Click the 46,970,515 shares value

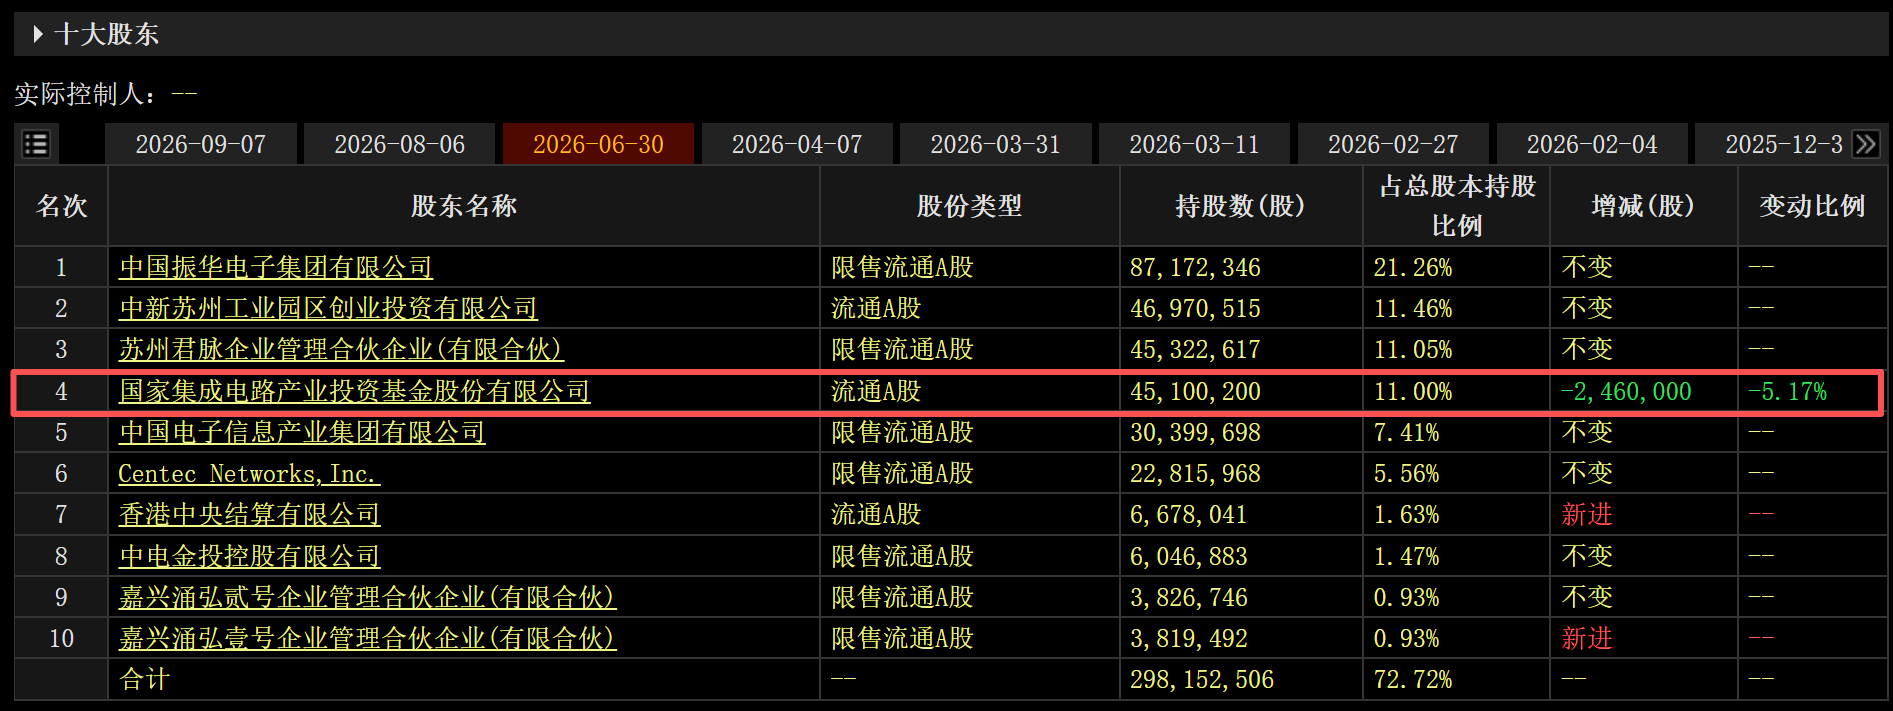pyautogui.click(x=1195, y=308)
